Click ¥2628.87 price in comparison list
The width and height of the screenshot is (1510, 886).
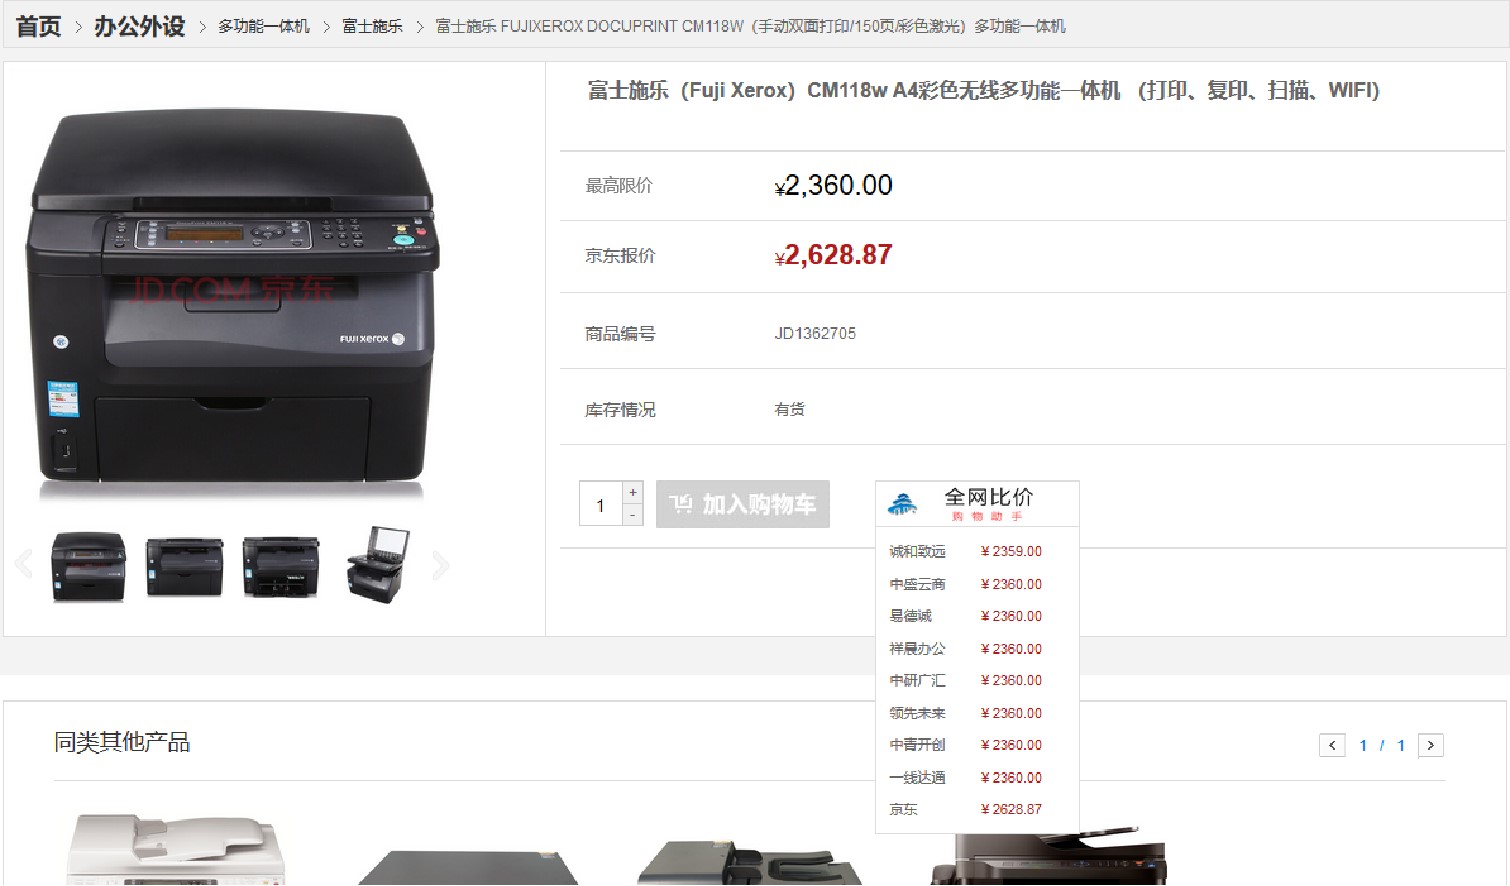click(1011, 809)
